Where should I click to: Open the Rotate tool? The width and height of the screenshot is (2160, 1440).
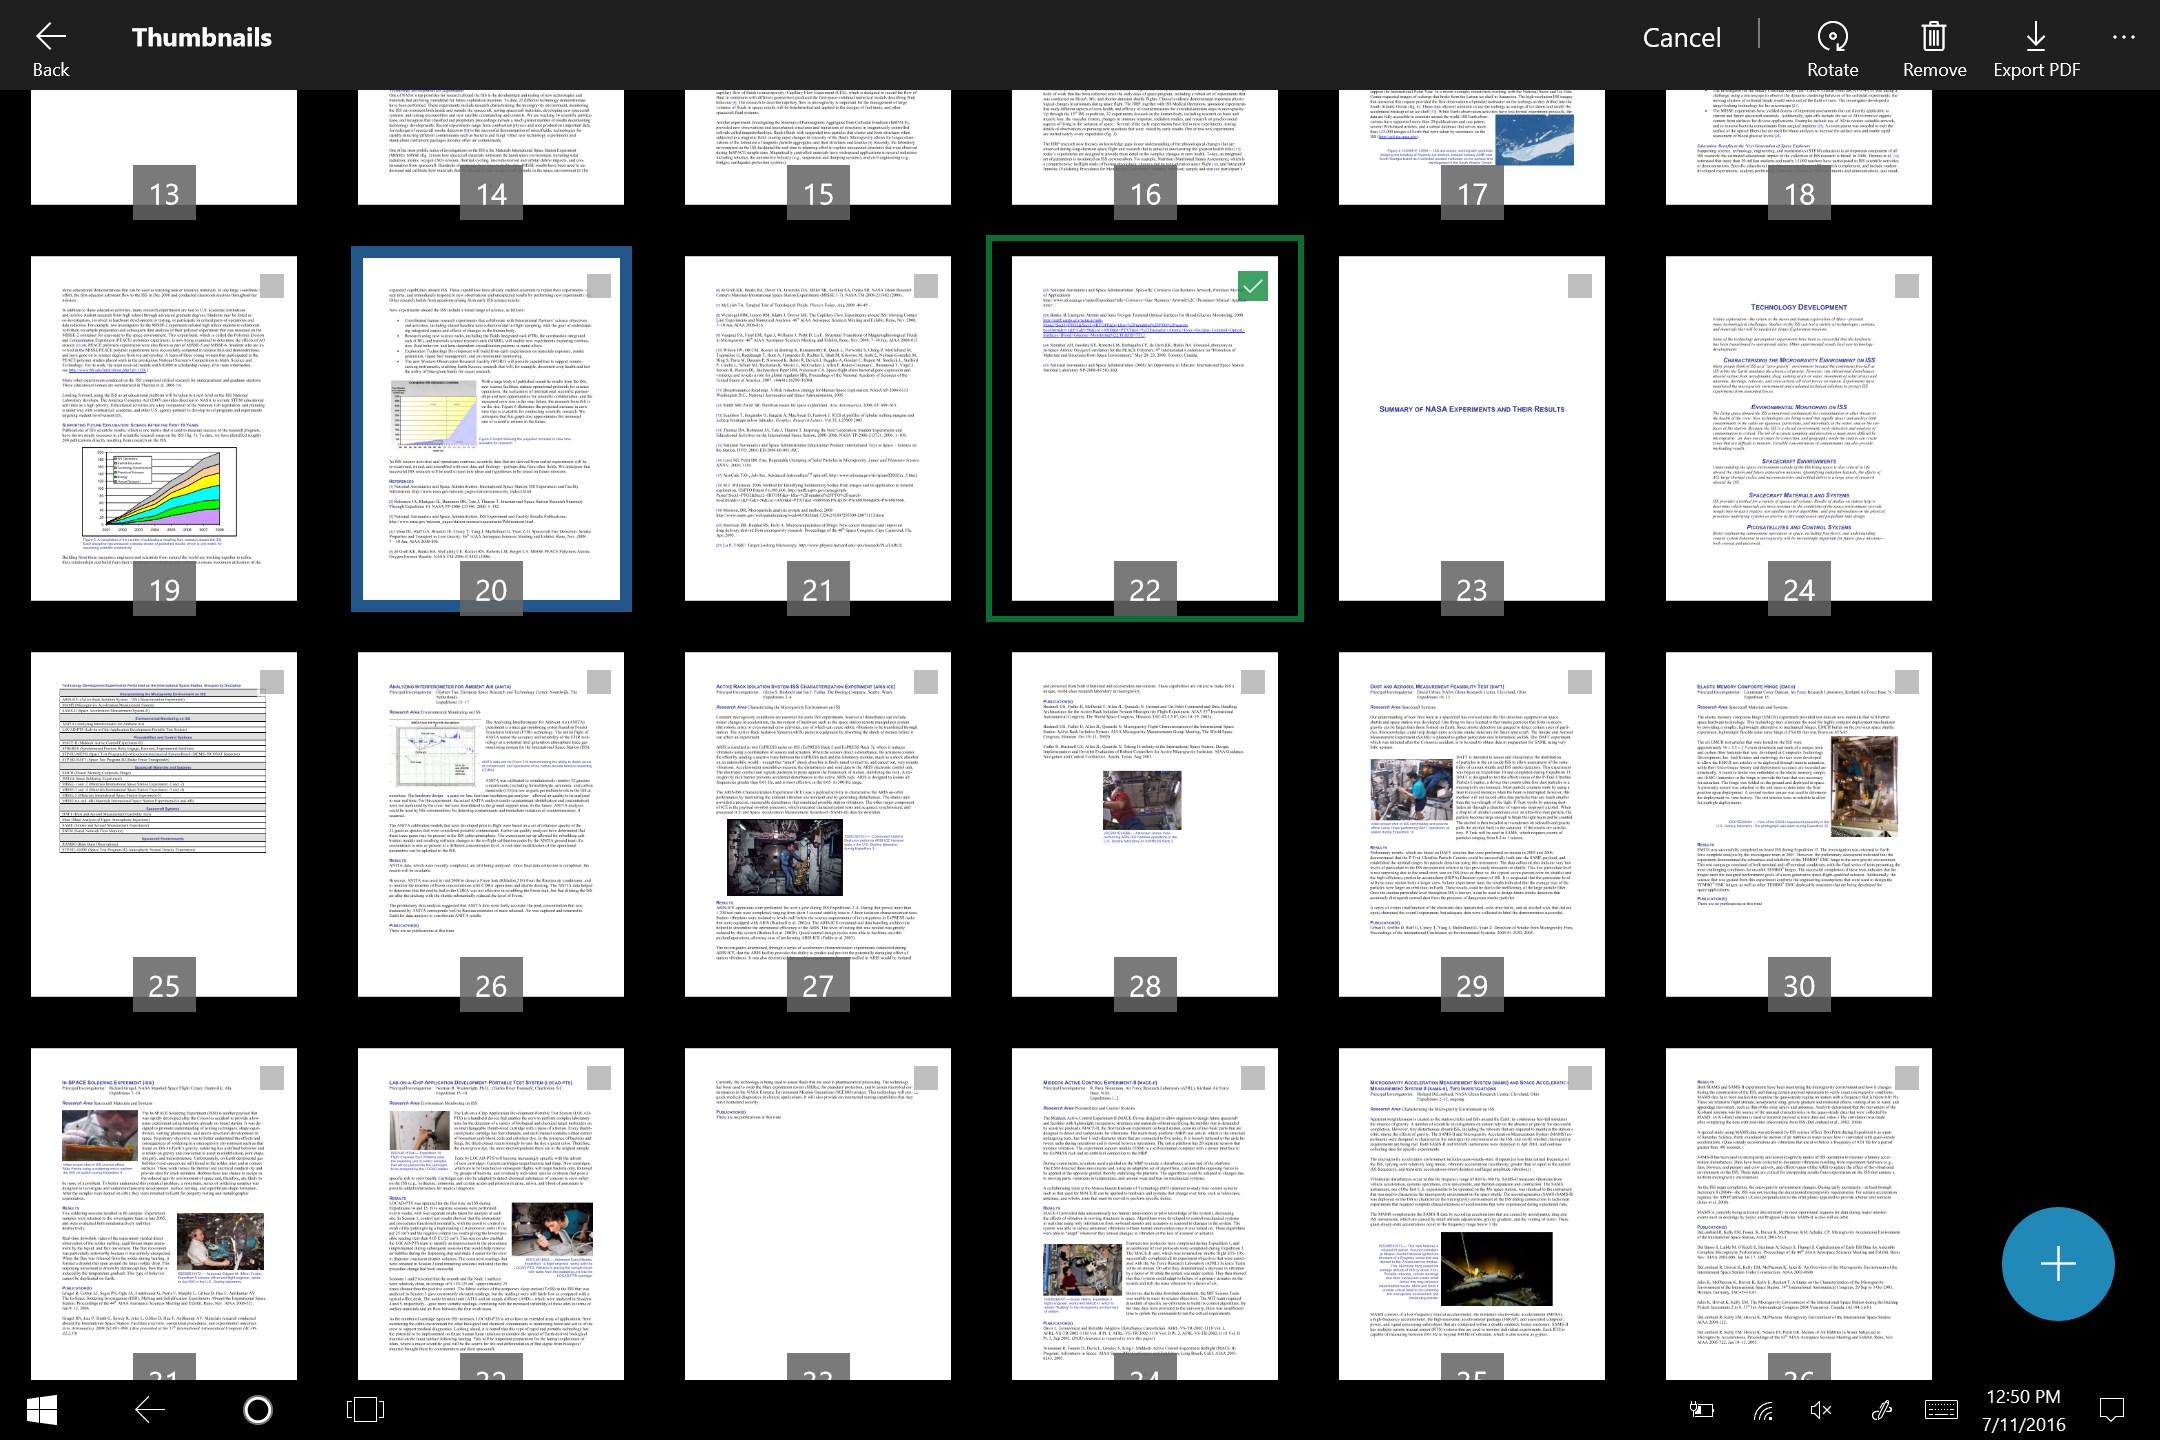tap(1833, 37)
